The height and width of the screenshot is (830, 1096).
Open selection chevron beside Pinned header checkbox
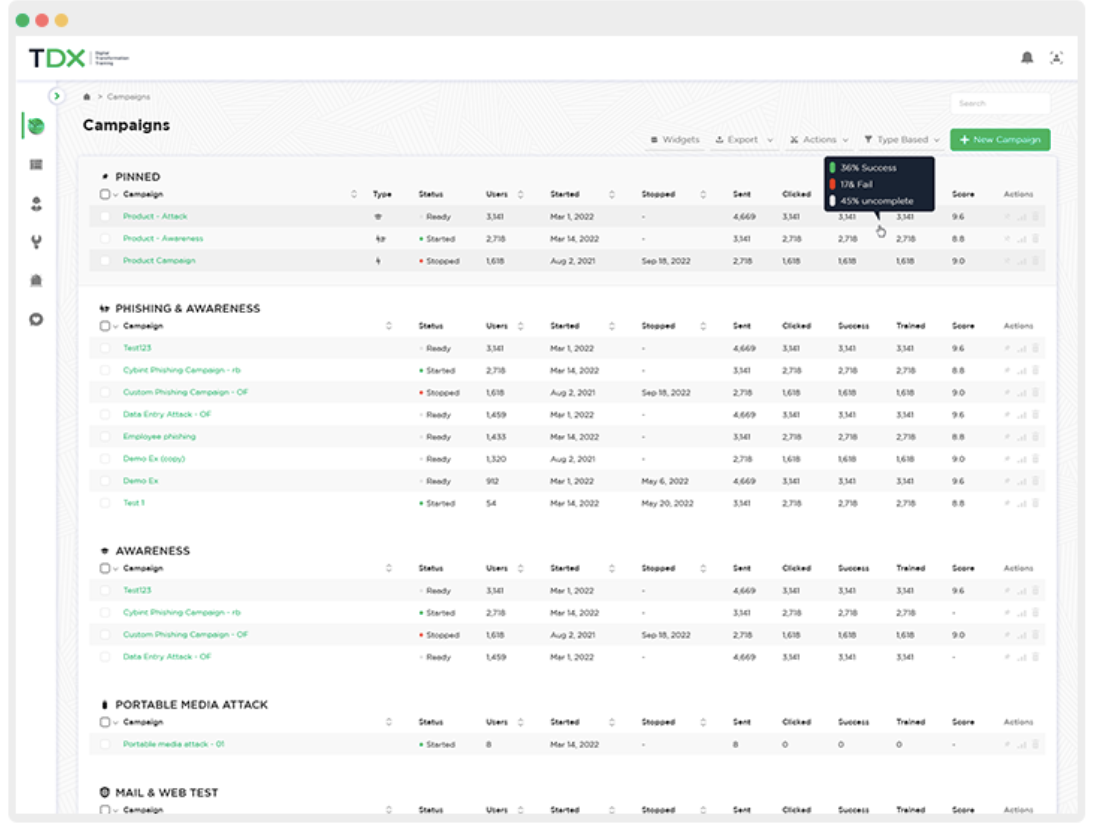coord(116,195)
